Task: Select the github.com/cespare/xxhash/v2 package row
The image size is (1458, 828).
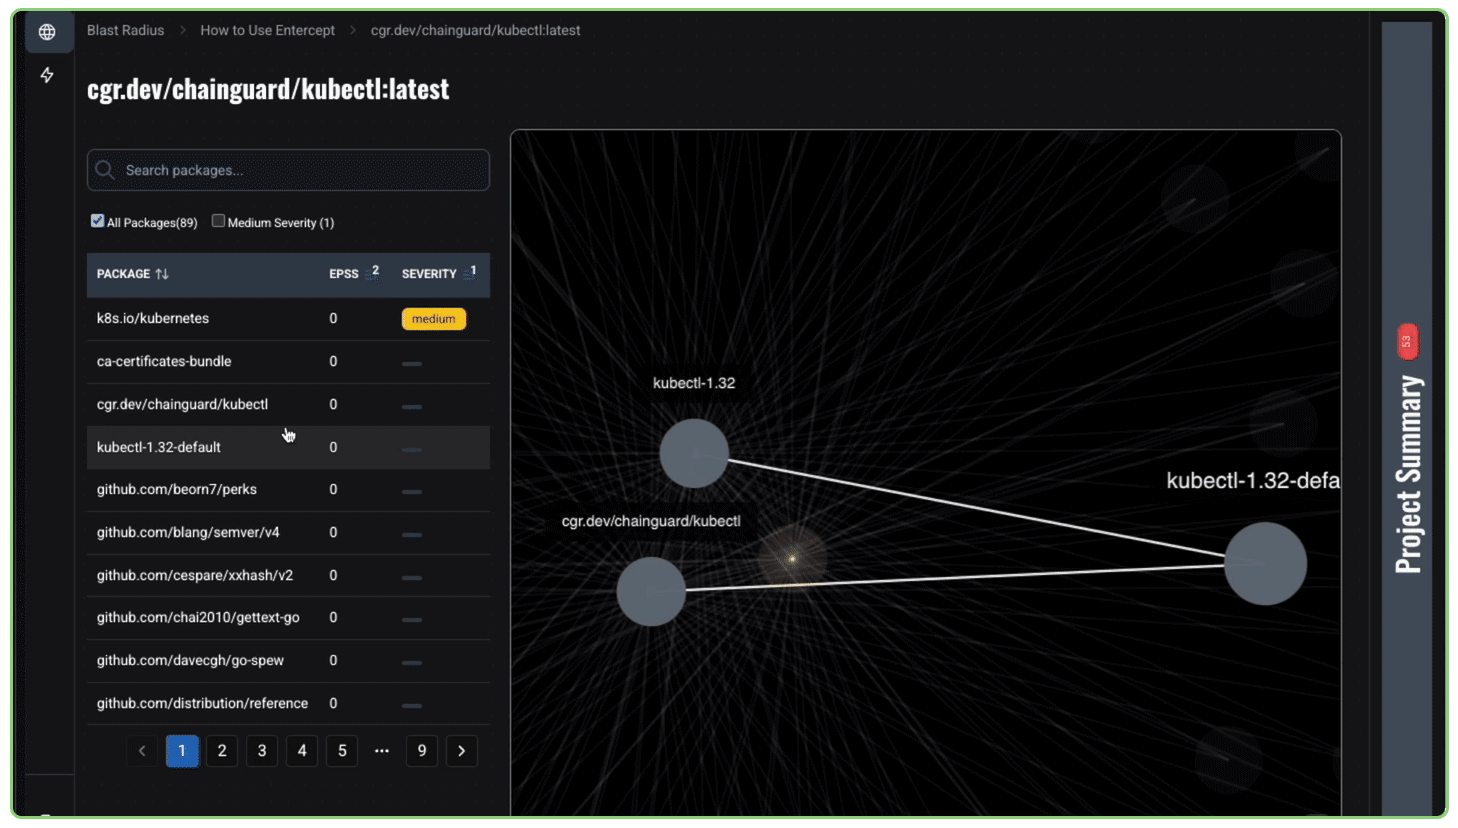Action: click(288, 576)
